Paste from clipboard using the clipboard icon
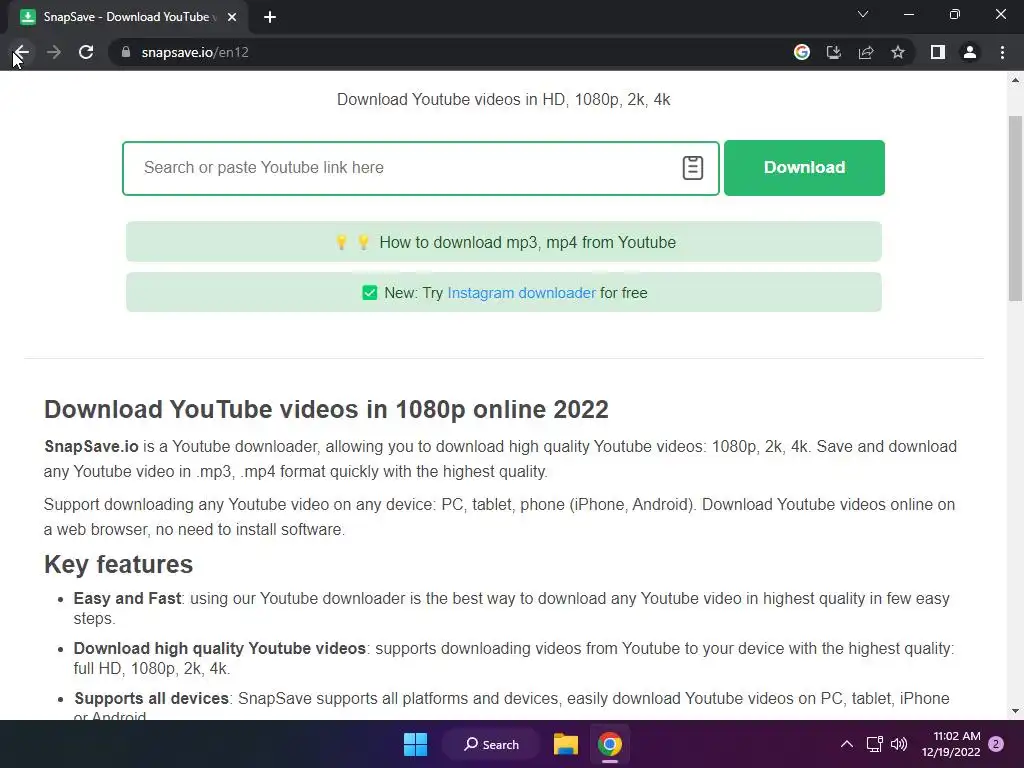1024x768 pixels. (692, 168)
